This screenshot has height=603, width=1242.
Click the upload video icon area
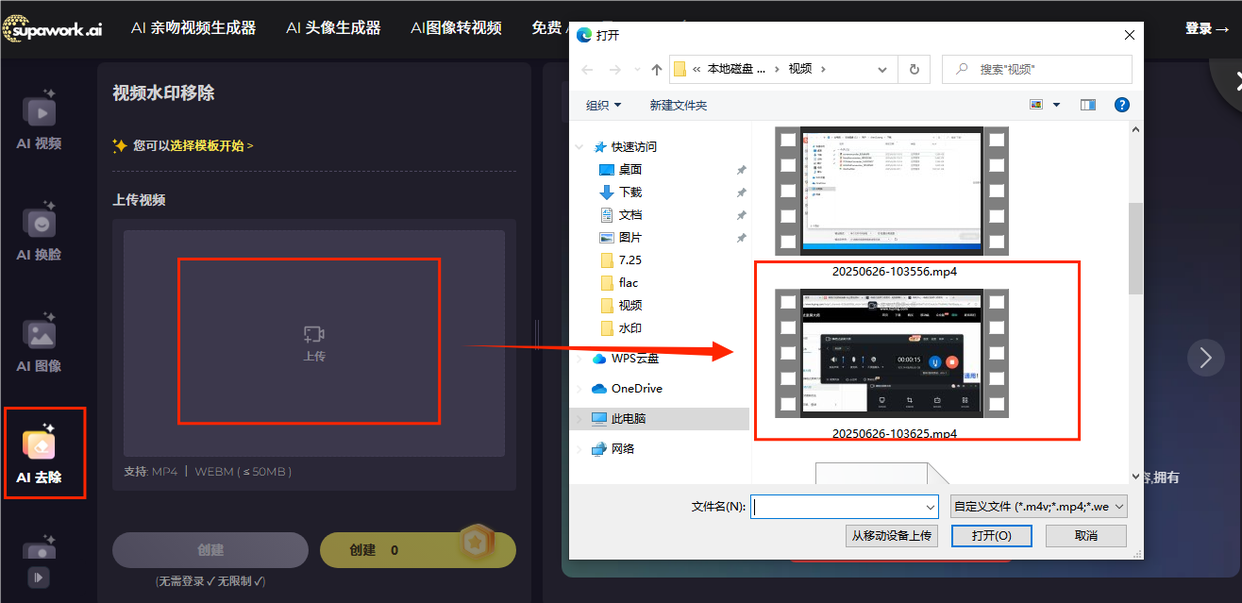[x=314, y=342]
